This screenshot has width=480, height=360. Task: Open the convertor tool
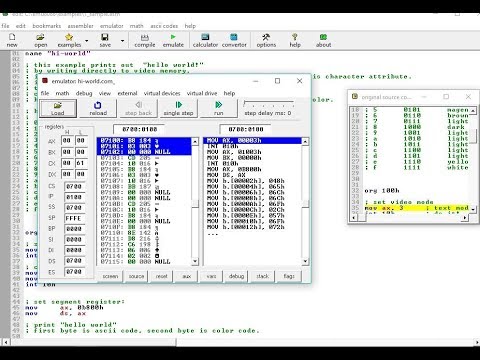234,40
